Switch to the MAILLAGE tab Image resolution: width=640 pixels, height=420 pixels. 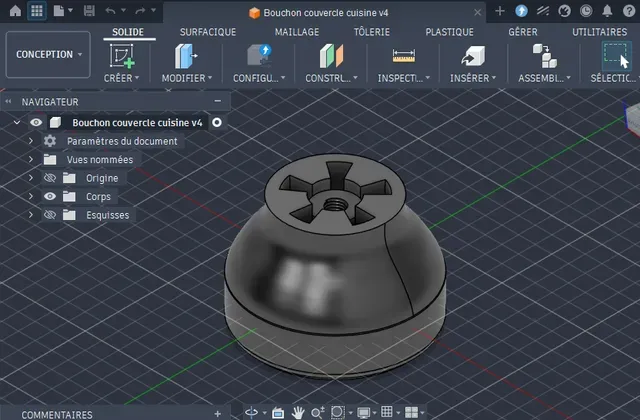pyautogui.click(x=297, y=32)
